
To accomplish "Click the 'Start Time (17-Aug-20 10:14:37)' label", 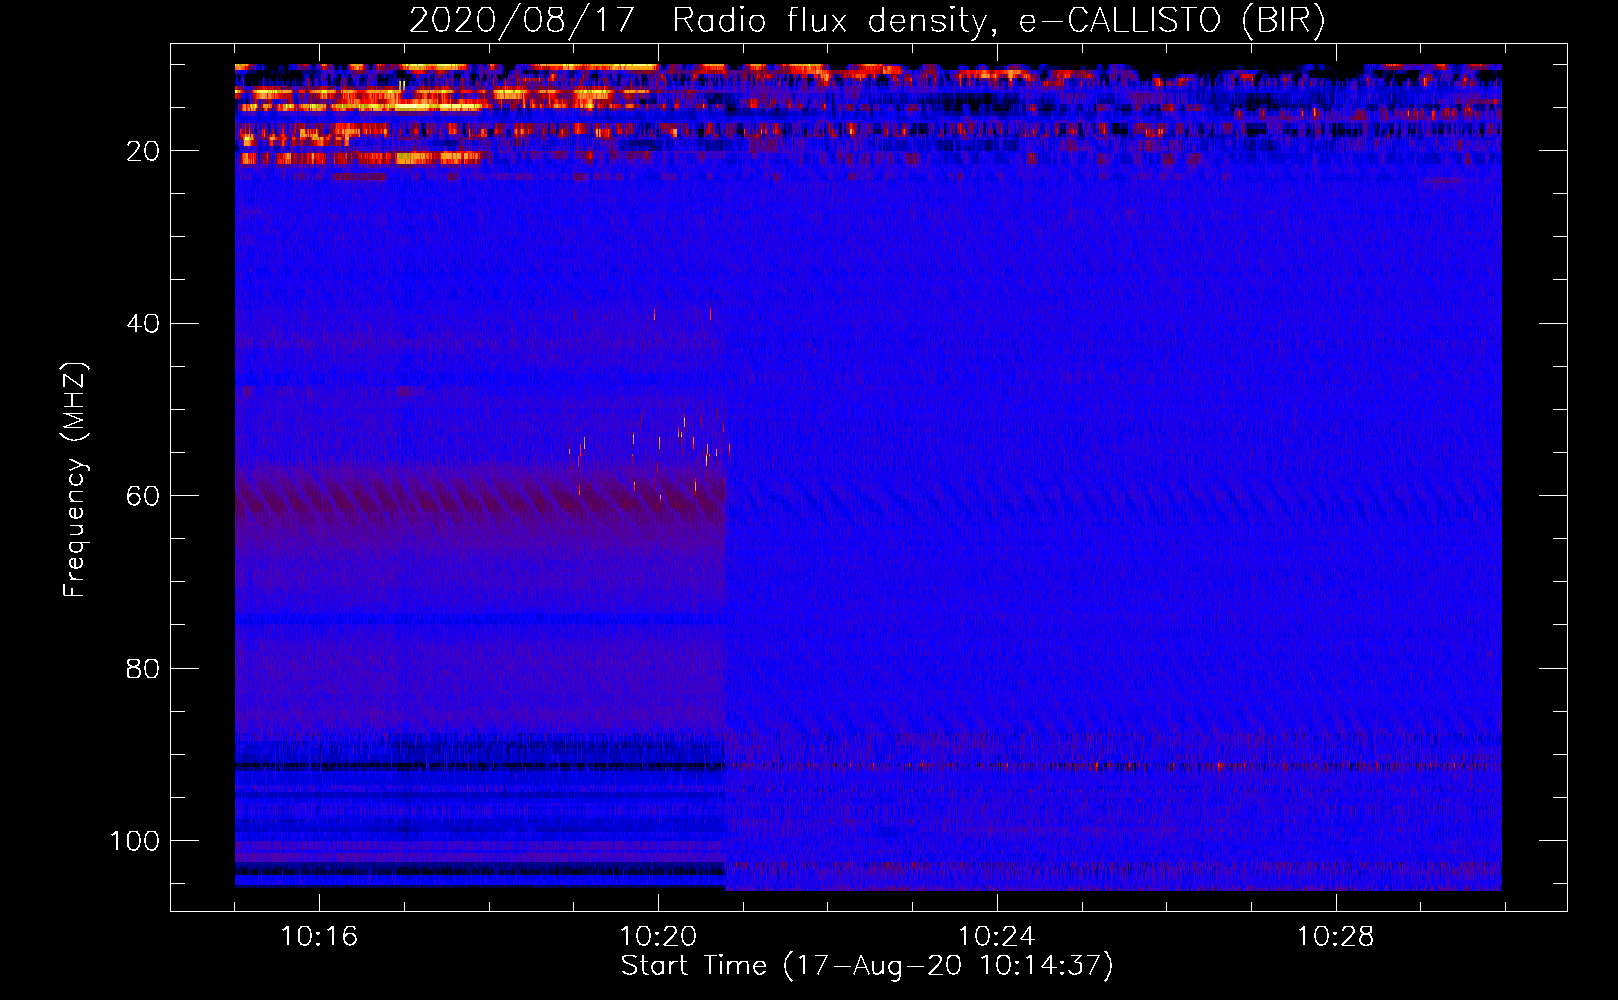I will pyautogui.click(x=867, y=966).
